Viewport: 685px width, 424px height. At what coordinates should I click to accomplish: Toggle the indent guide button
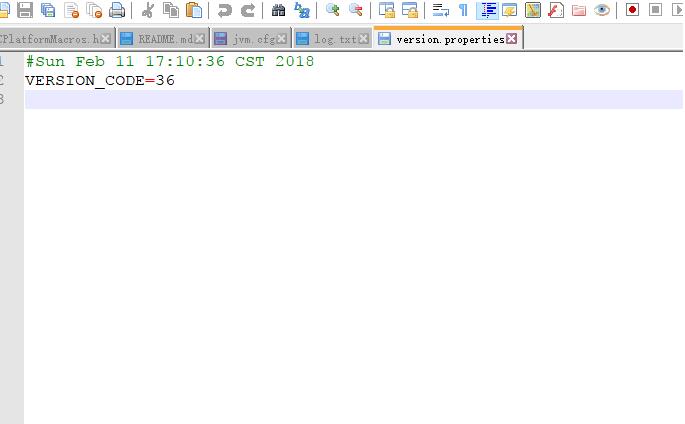pyautogui.click(x=487, y=11)
